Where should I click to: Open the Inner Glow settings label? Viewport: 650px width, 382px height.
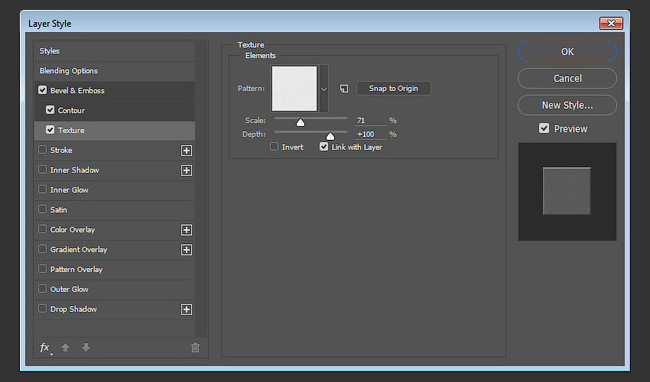point(69,190)
